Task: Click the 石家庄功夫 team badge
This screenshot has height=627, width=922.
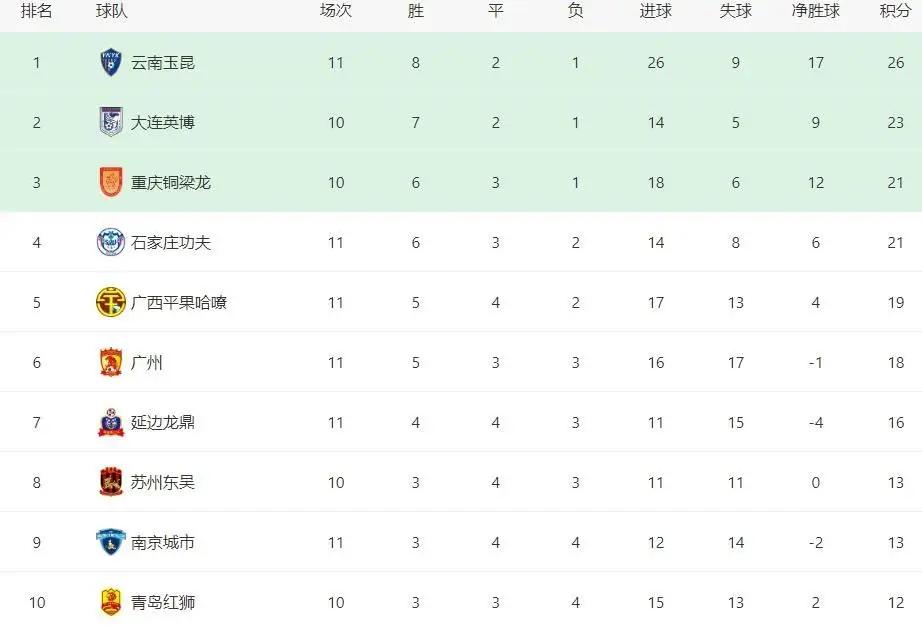Action: tap(111, 242)
